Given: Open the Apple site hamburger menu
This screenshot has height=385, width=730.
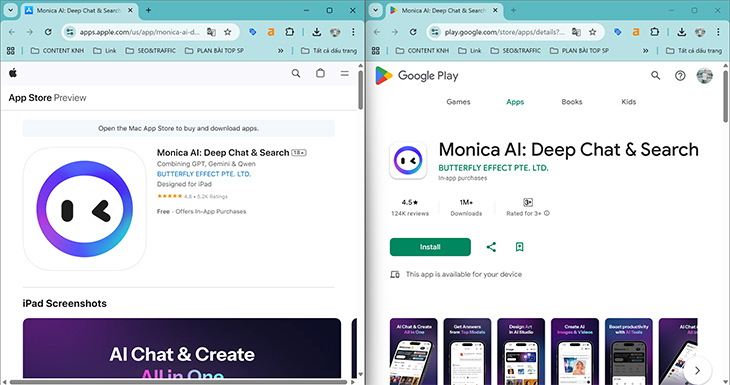Looking at the screenshot, I should [x=345, y=73].
